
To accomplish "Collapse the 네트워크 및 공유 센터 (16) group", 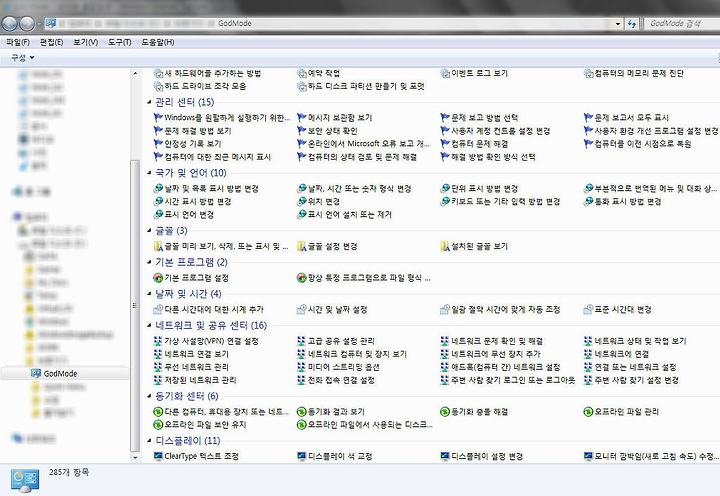I will coord(149,325).
